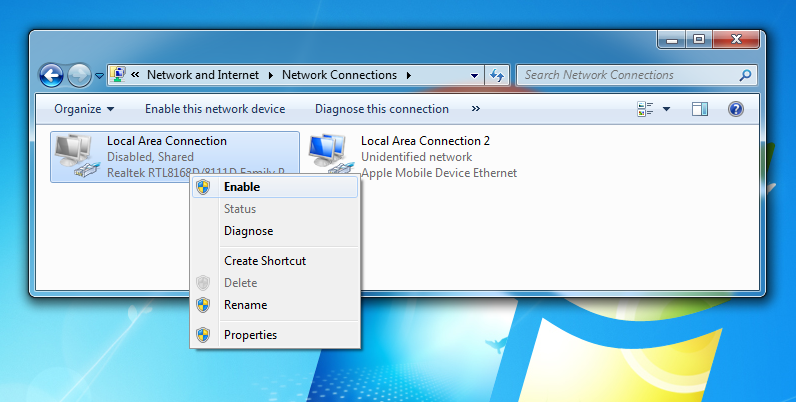Viewport: 796px width, 402px height.
Task: Click the network icon in address bar
Action: point(118,75)
